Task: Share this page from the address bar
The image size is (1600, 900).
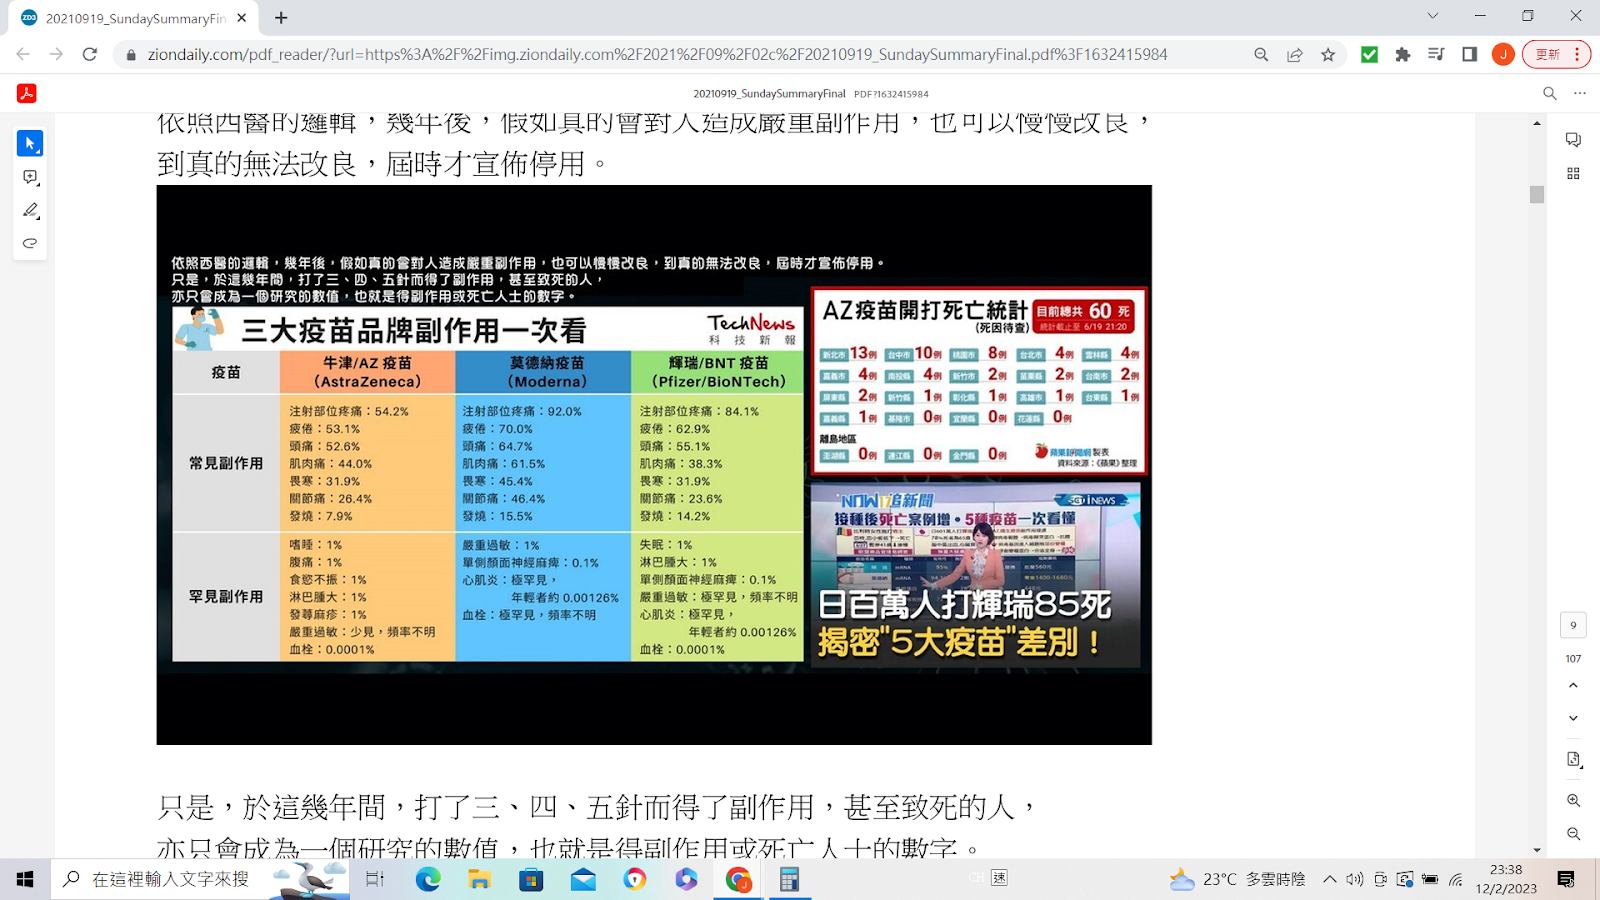Action: (x=1295, y=55)
